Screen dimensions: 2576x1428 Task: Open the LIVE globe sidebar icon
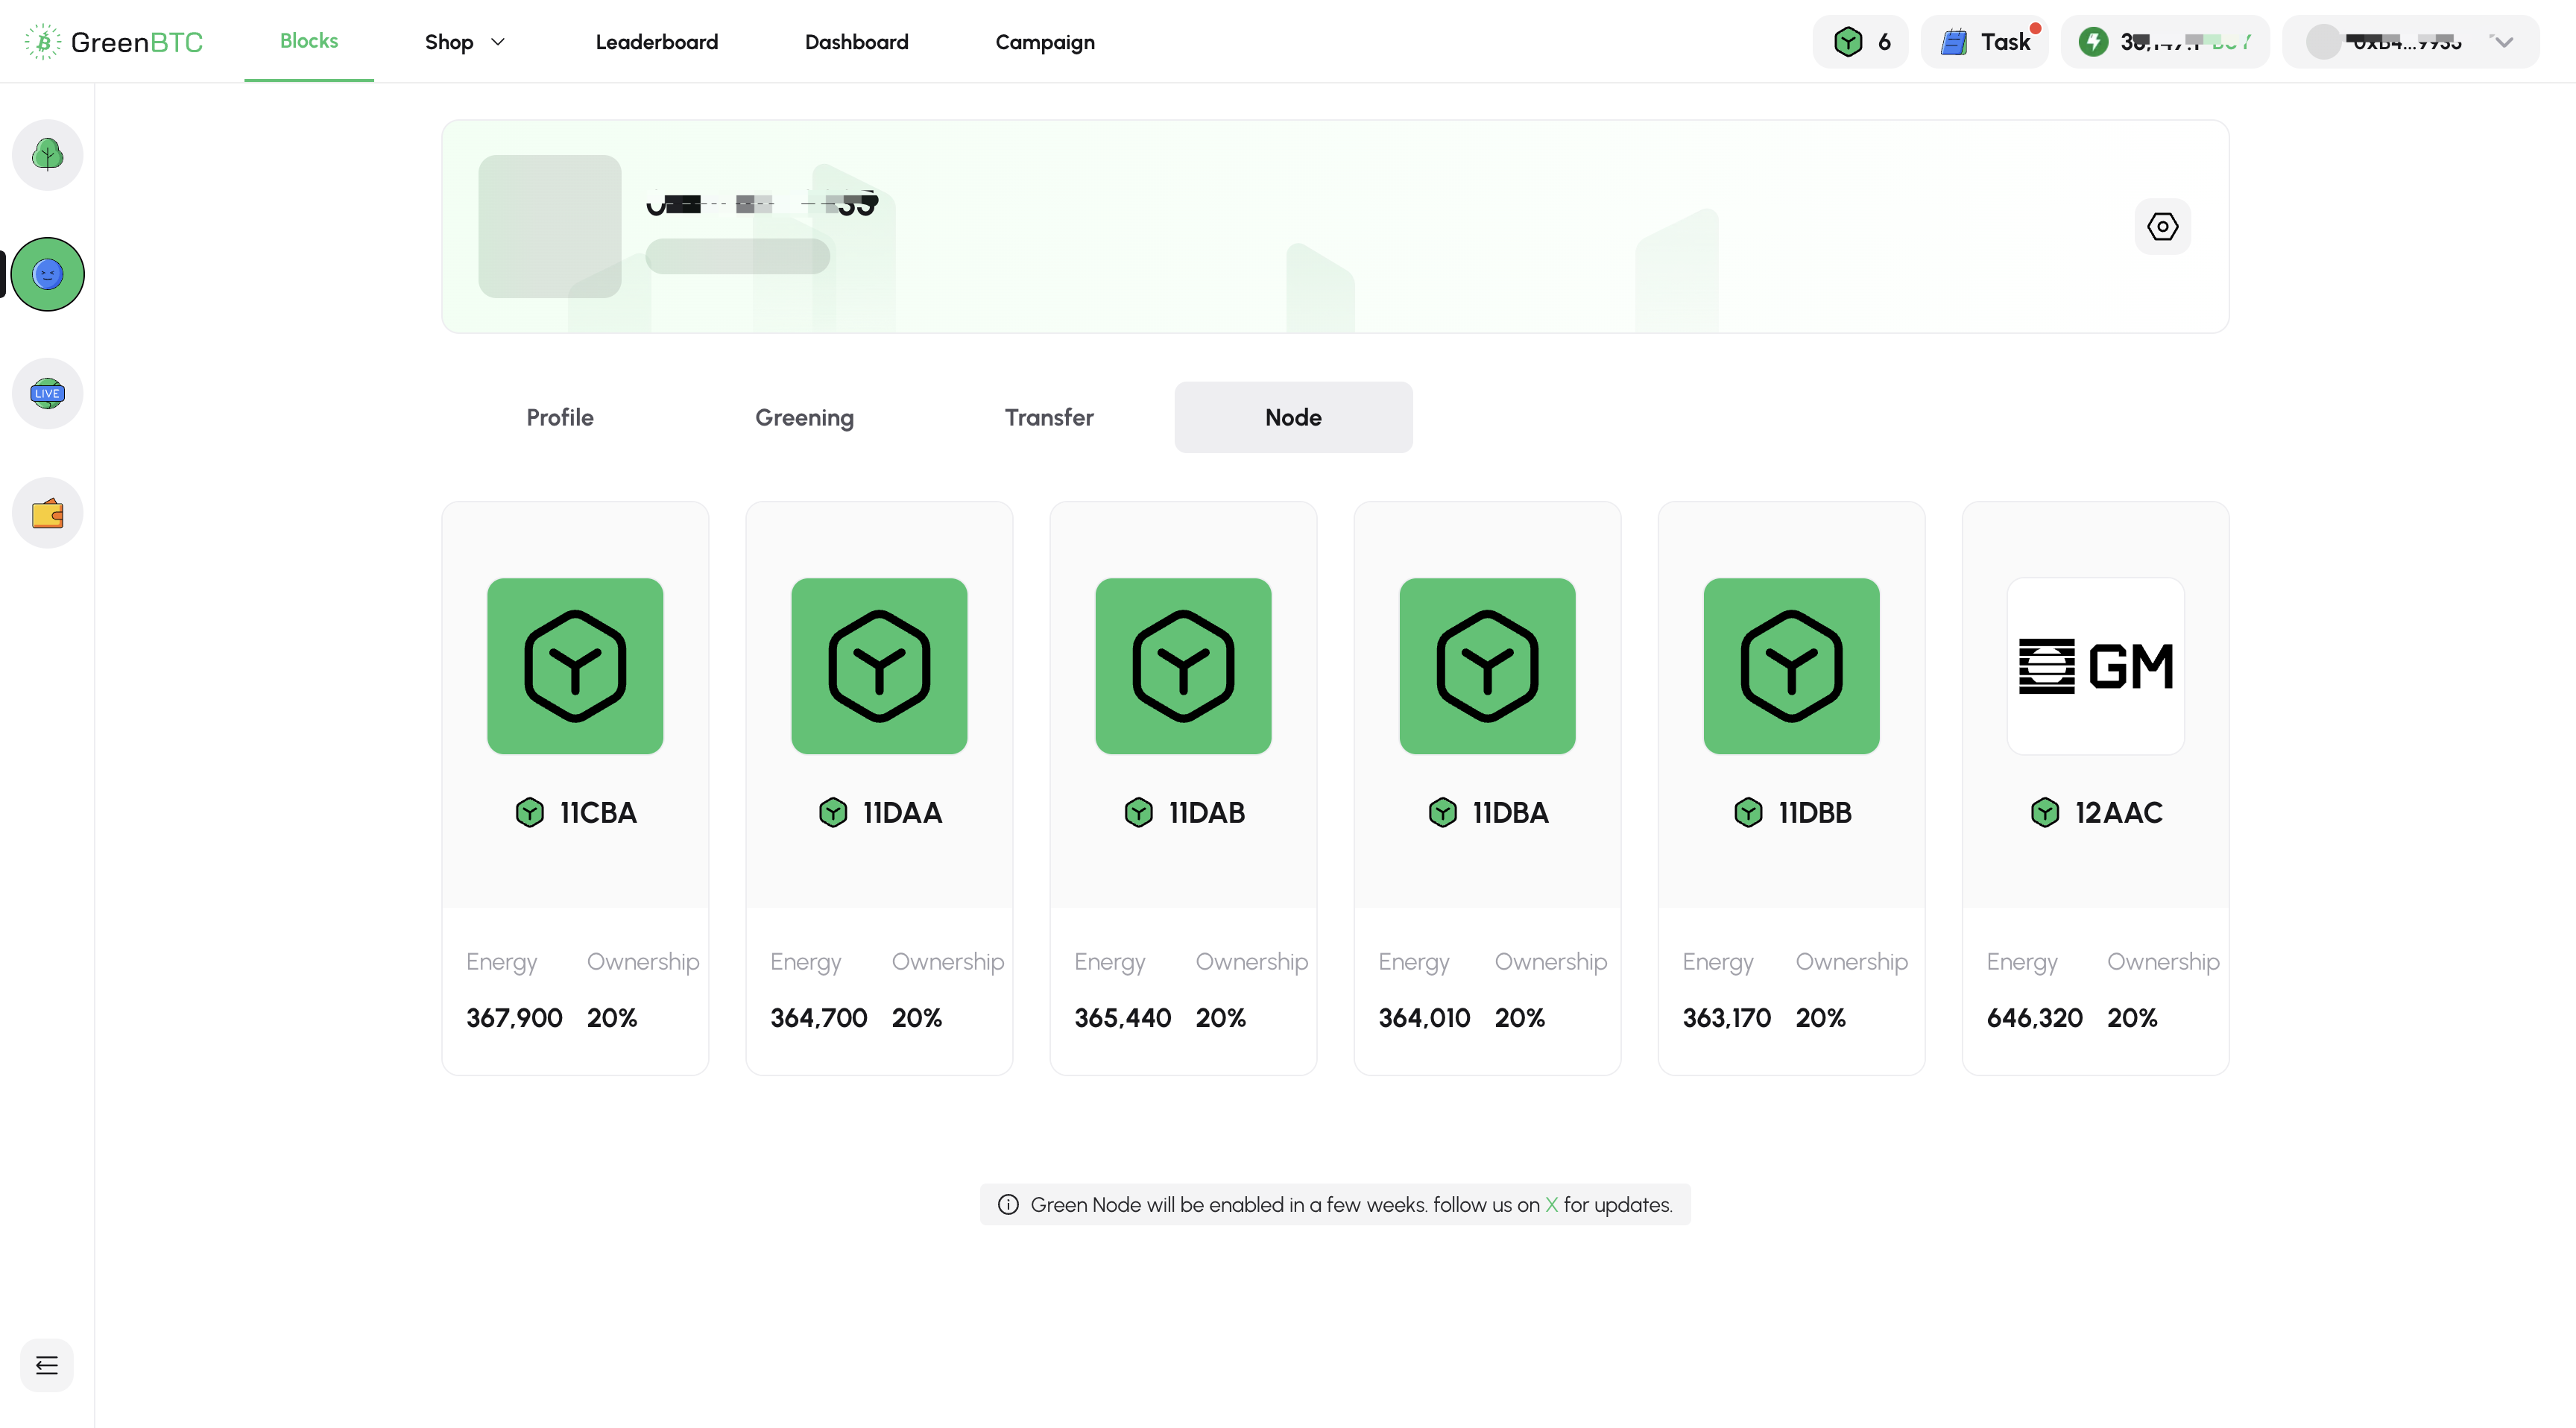(47, 393)
